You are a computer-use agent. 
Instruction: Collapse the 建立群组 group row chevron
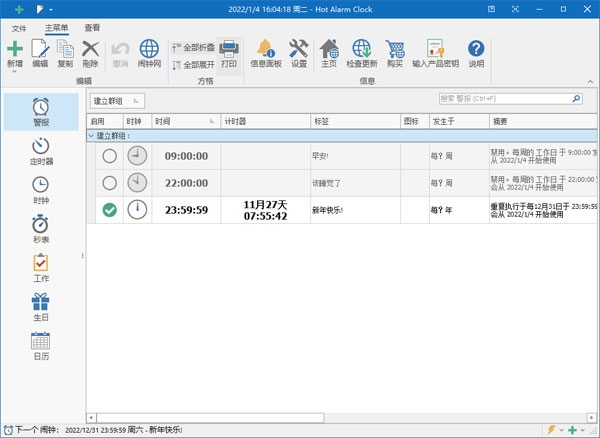click(x=91, y=136)
